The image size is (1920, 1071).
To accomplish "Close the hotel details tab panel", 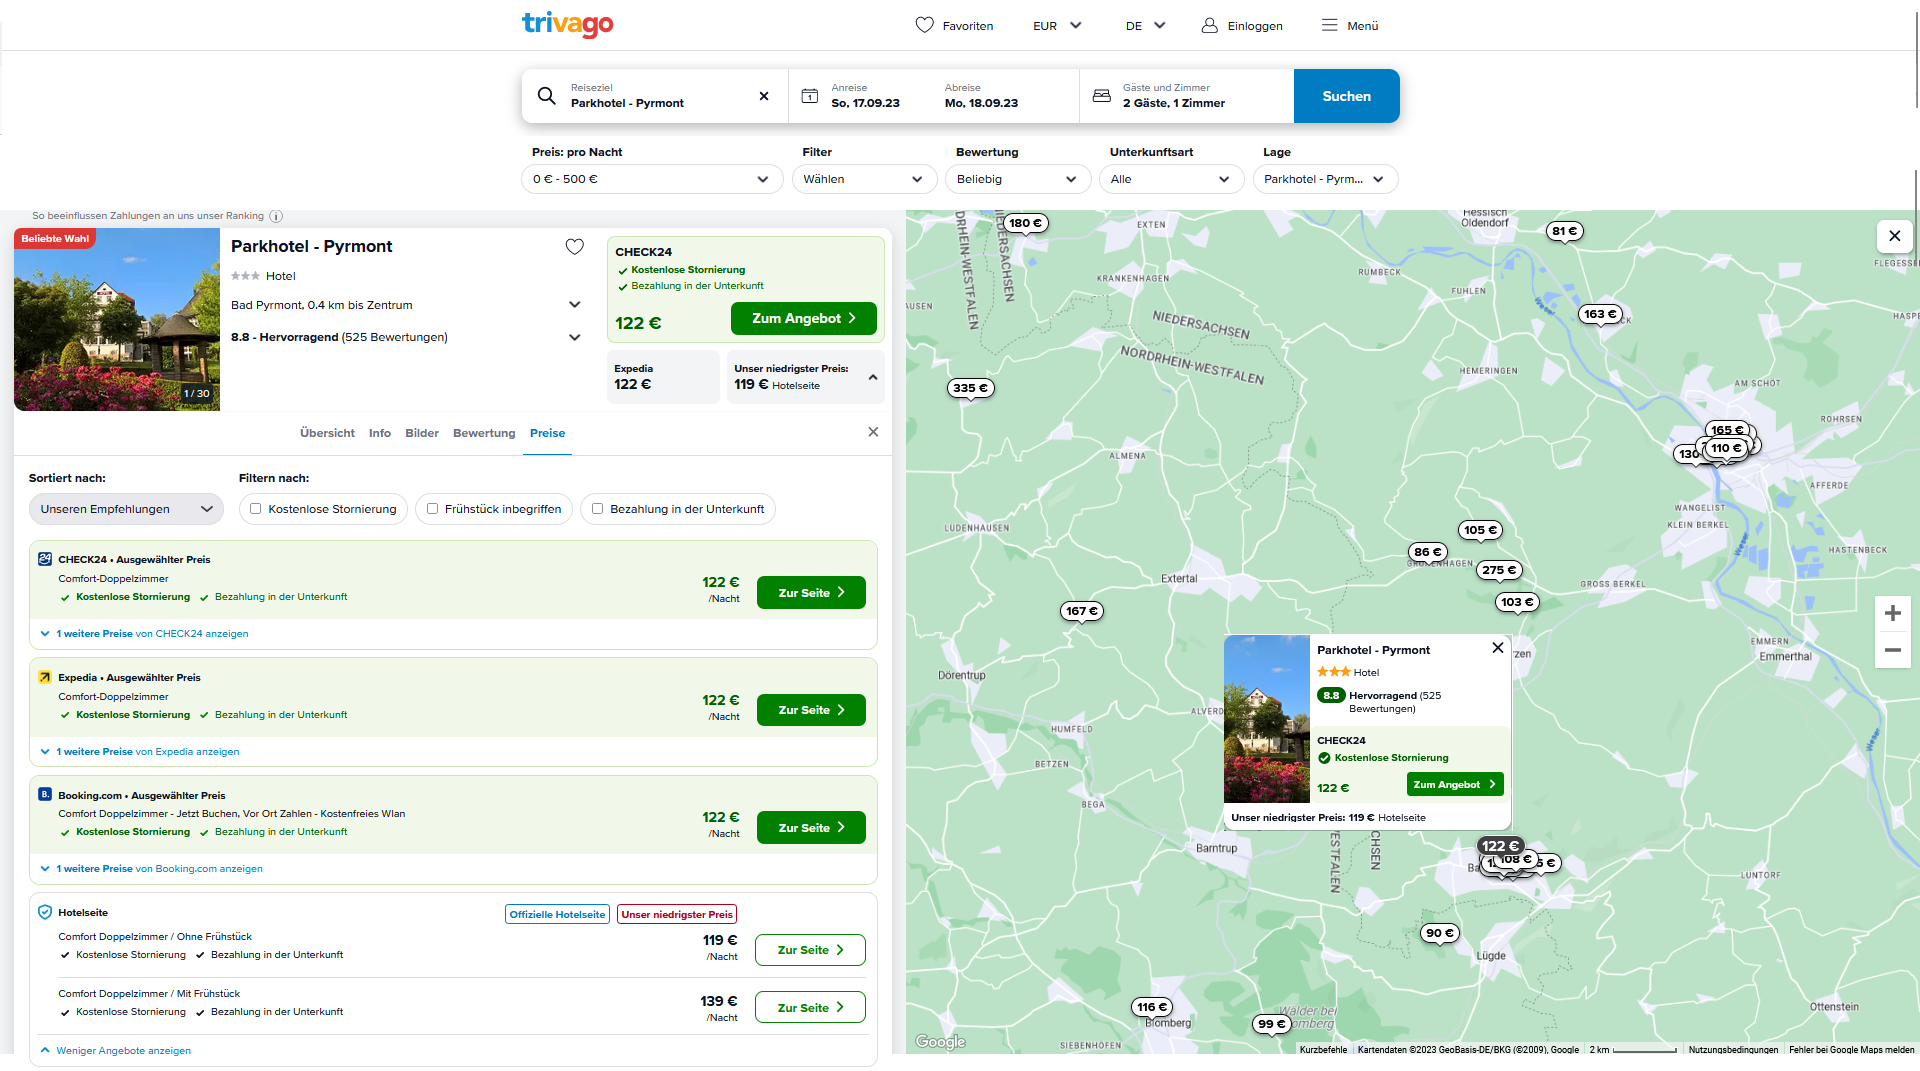I will 873,432.
